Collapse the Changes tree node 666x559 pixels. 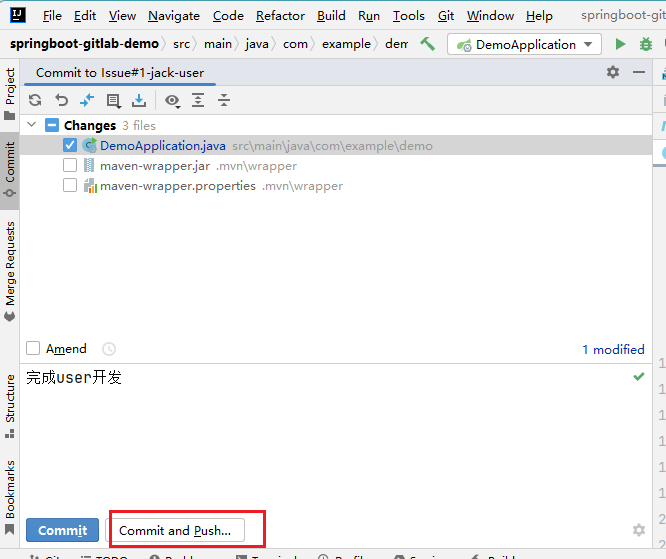coord(31,124)
